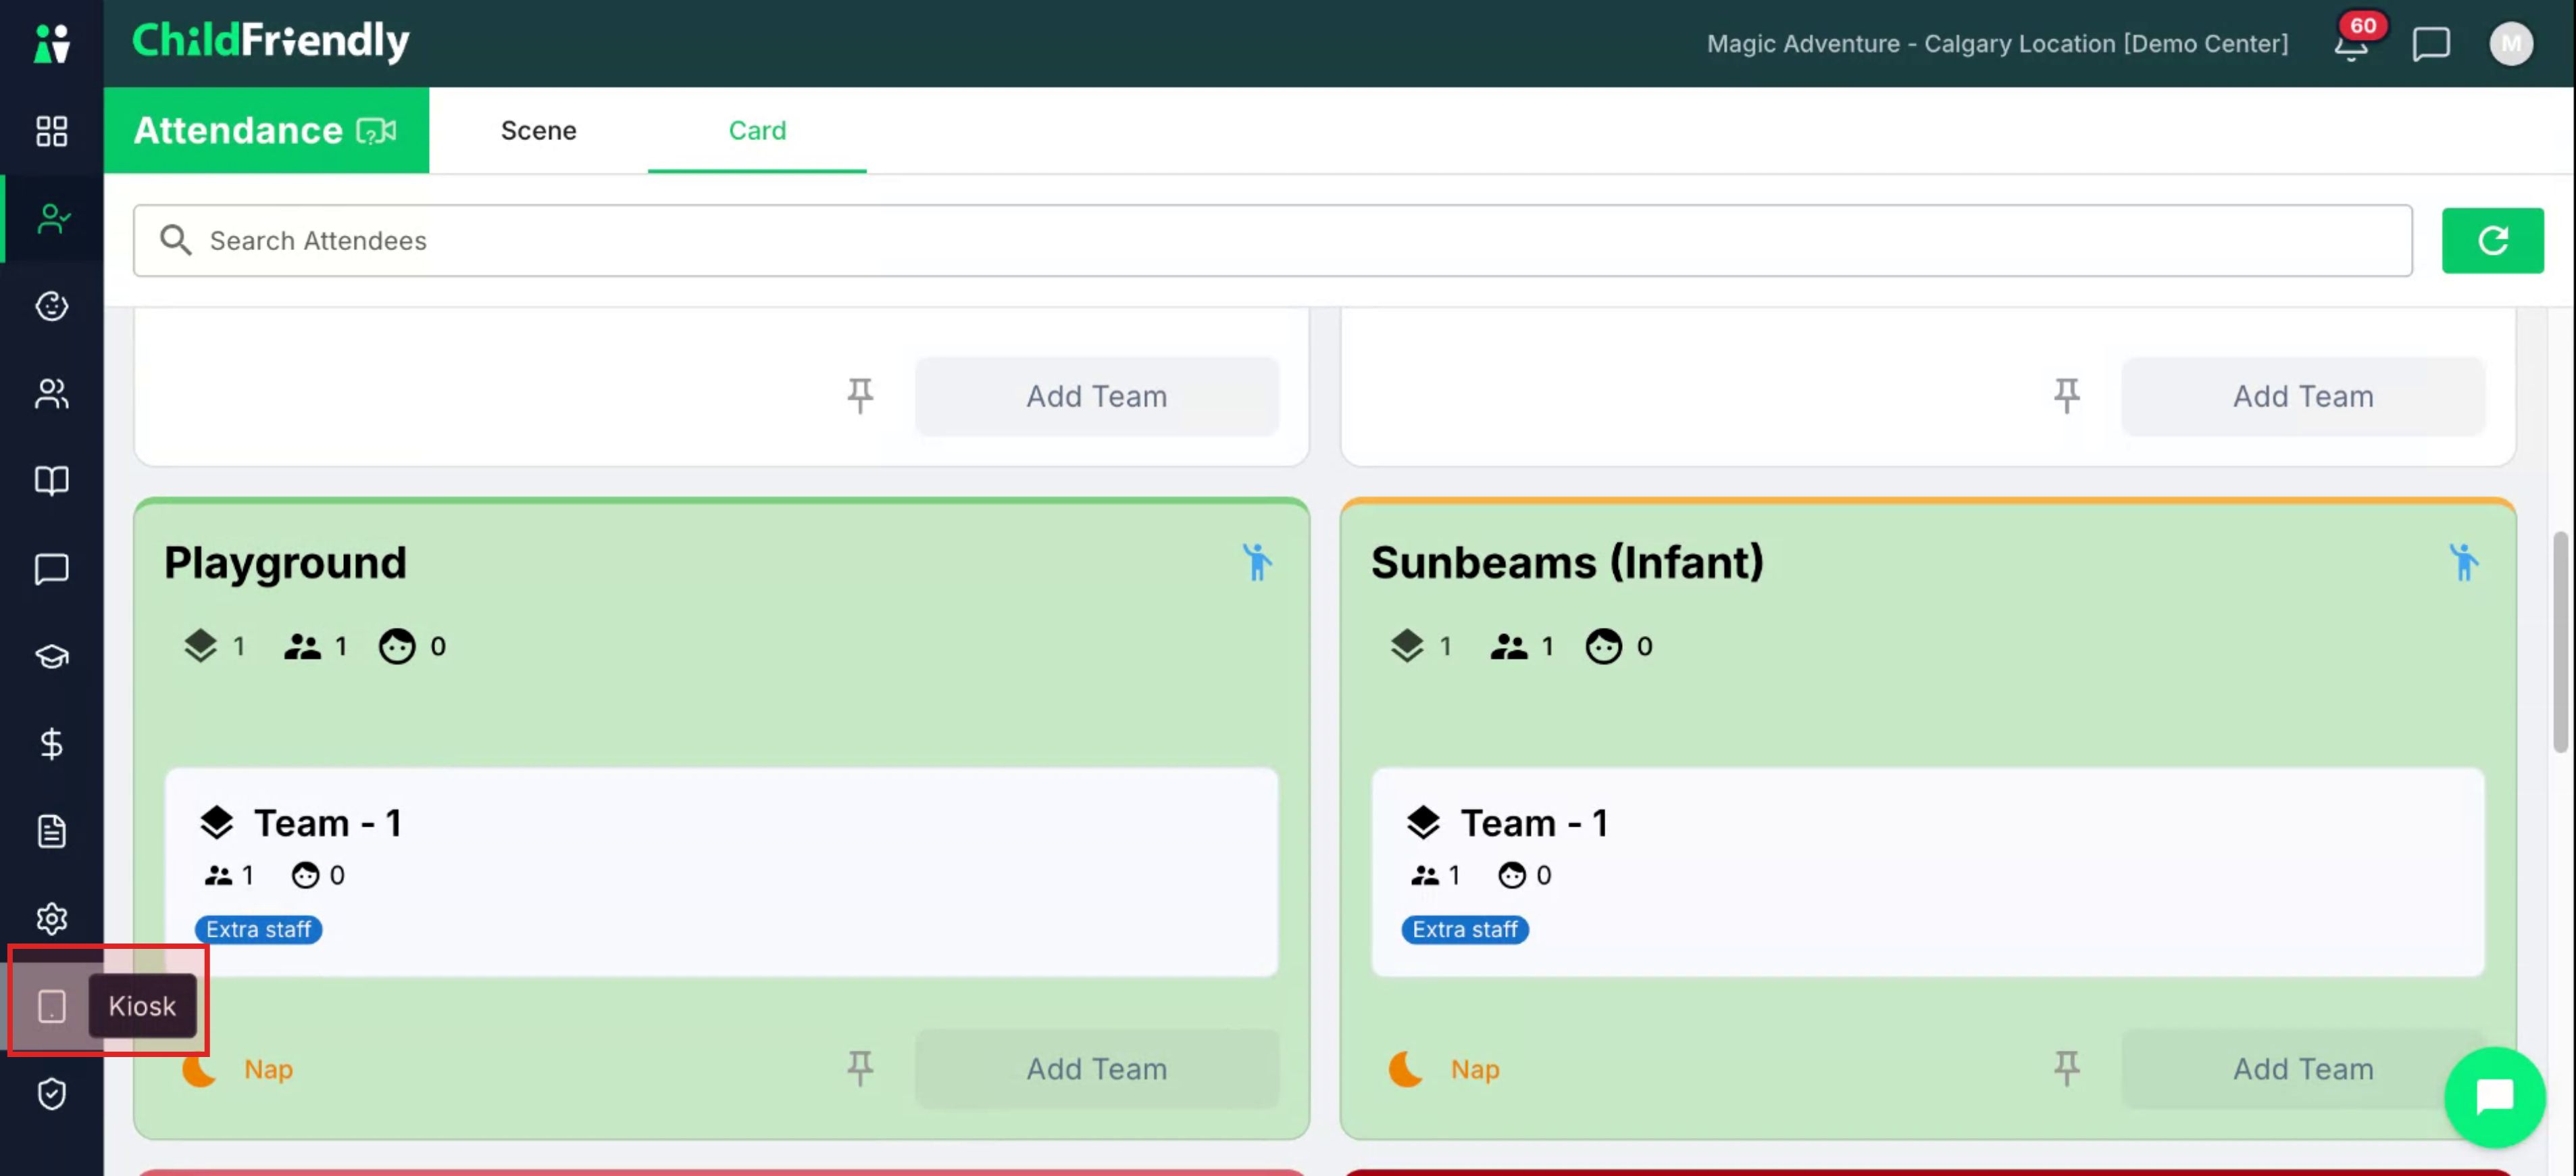The width and height of the screenshot is (2576, 1176).
Task: Open notifications bell with 60 badge
Action: (2353, 43)
